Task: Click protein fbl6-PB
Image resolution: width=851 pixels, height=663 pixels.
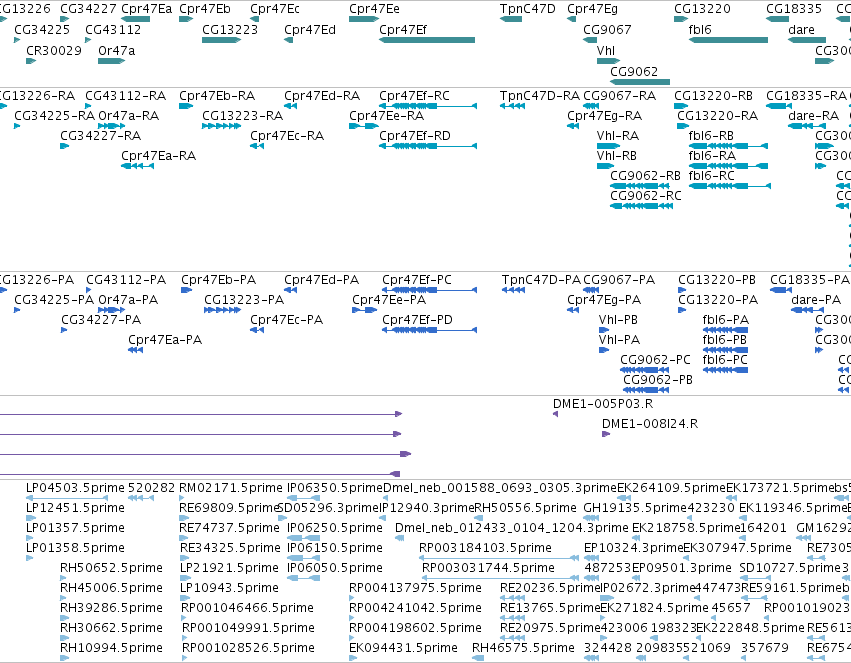Action: click(x=725, y=350)
